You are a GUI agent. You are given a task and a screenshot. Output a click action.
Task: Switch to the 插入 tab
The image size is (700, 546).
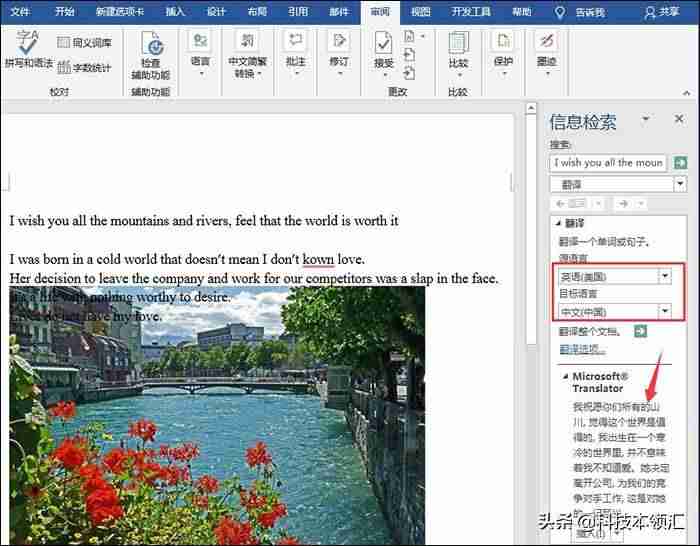tap(175, 12)
